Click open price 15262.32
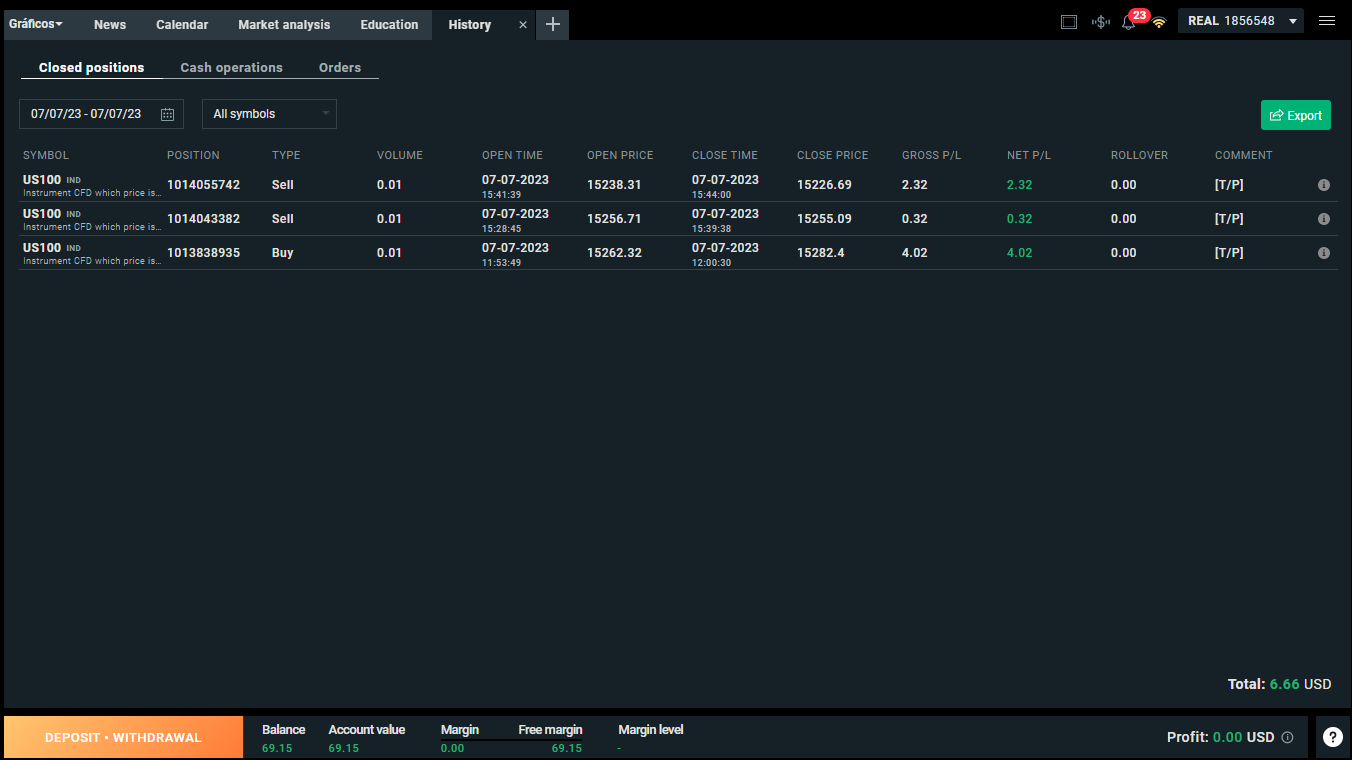The width and height of the screenshot is (1352, 760). [614, 253]
